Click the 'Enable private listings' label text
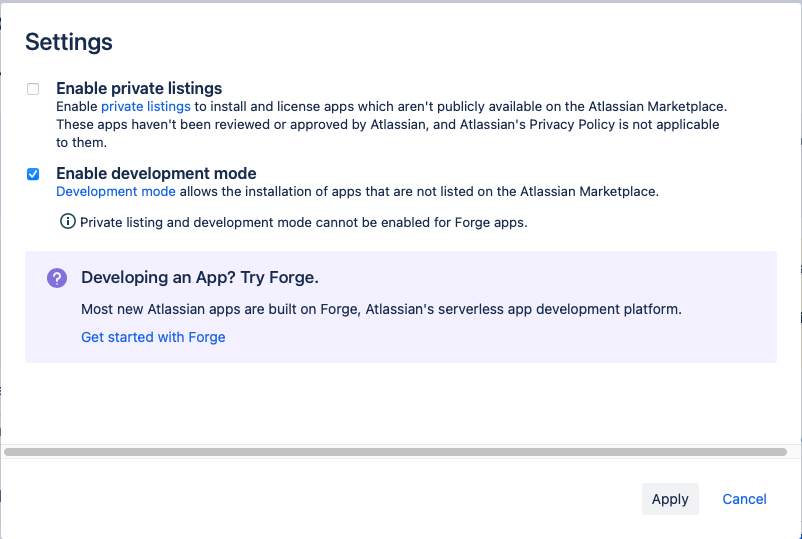Screen dimensions: 802x539 tap(139, 88)
